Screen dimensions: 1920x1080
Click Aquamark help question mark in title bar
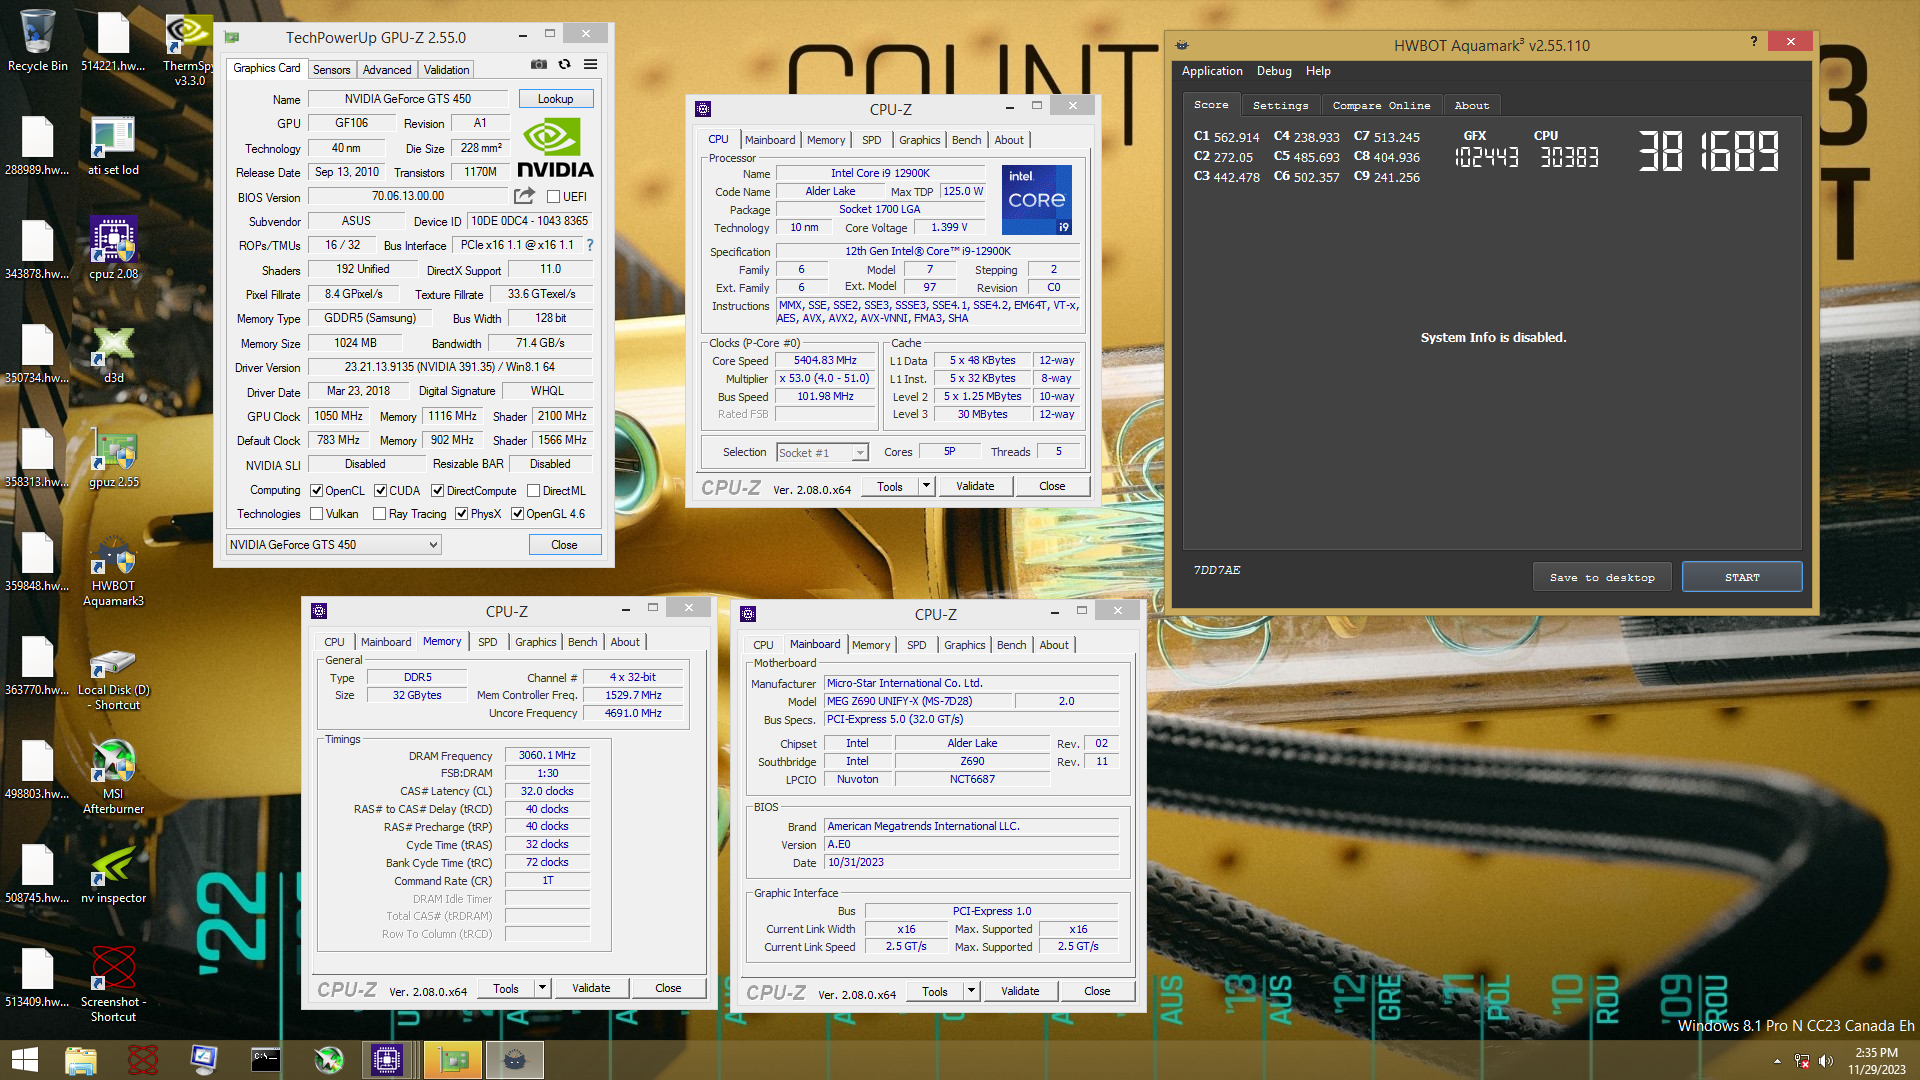[1753, 41]
